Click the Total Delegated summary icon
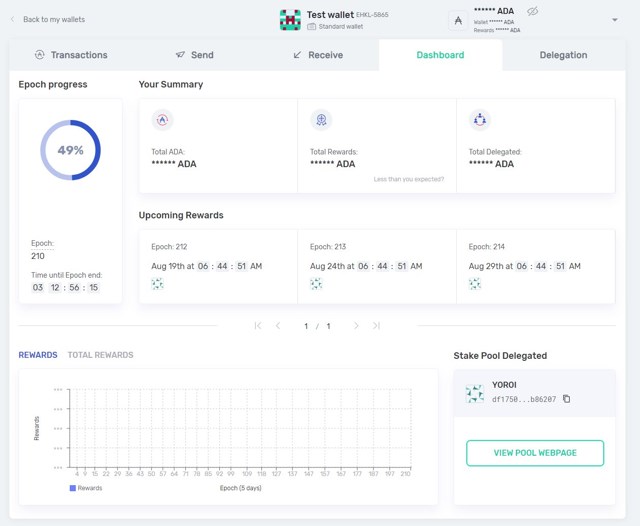The height and width of the screenshot is (526, 640). pyautogui.click(x=479, y=120)
